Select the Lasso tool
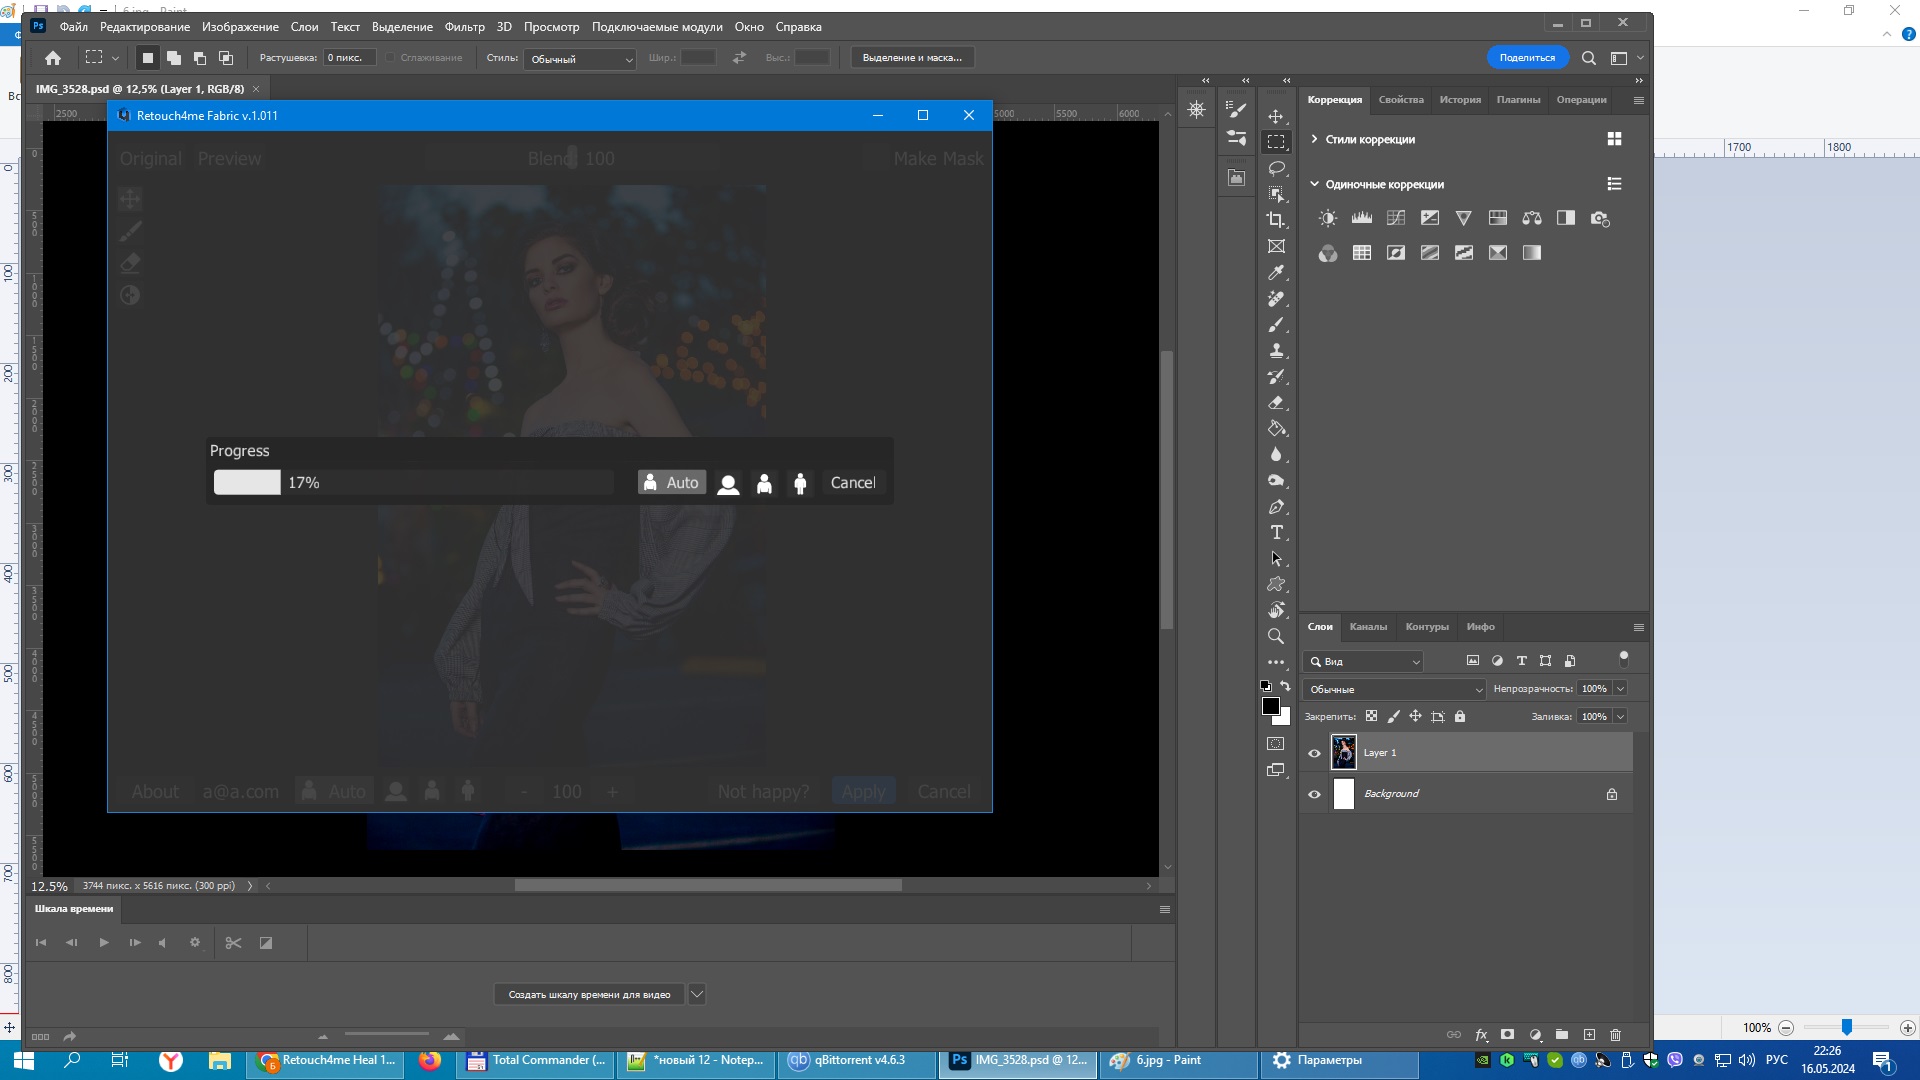Image resolution: width=1920 pixels, height=1080 pixels. 1276,168
